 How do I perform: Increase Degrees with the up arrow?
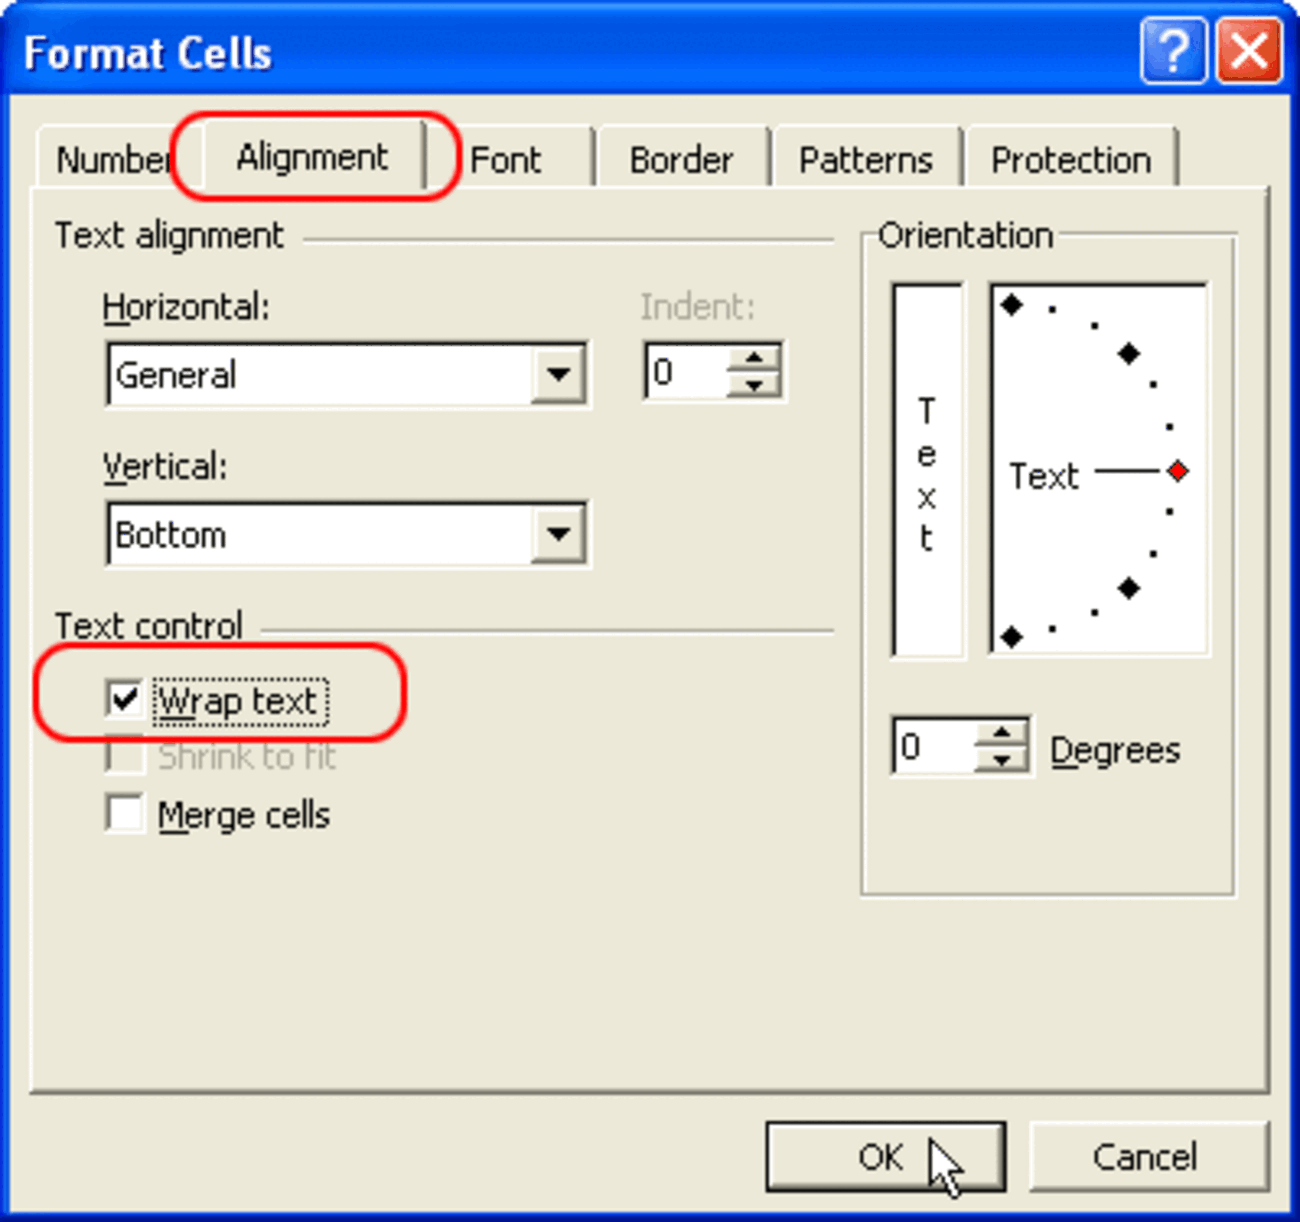pyautogui.click(x=1001, y=734)
